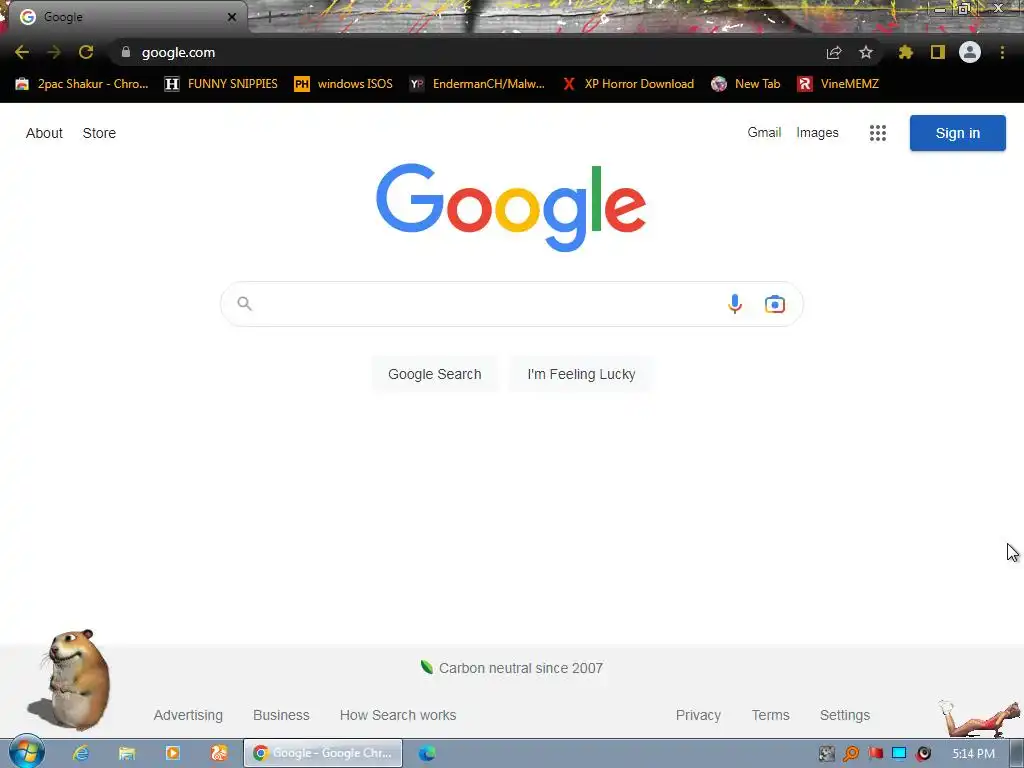The image size is (1024, 768).
Task: Click the I'm Feeling Lucky button
Action: (x=581, y=374)
